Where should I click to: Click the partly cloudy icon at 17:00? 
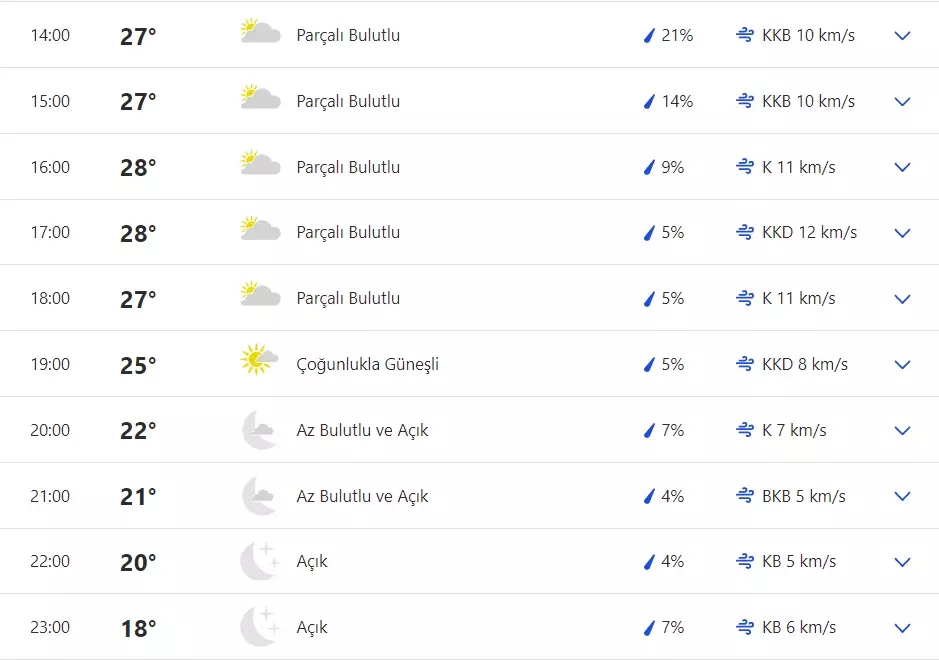260,229
